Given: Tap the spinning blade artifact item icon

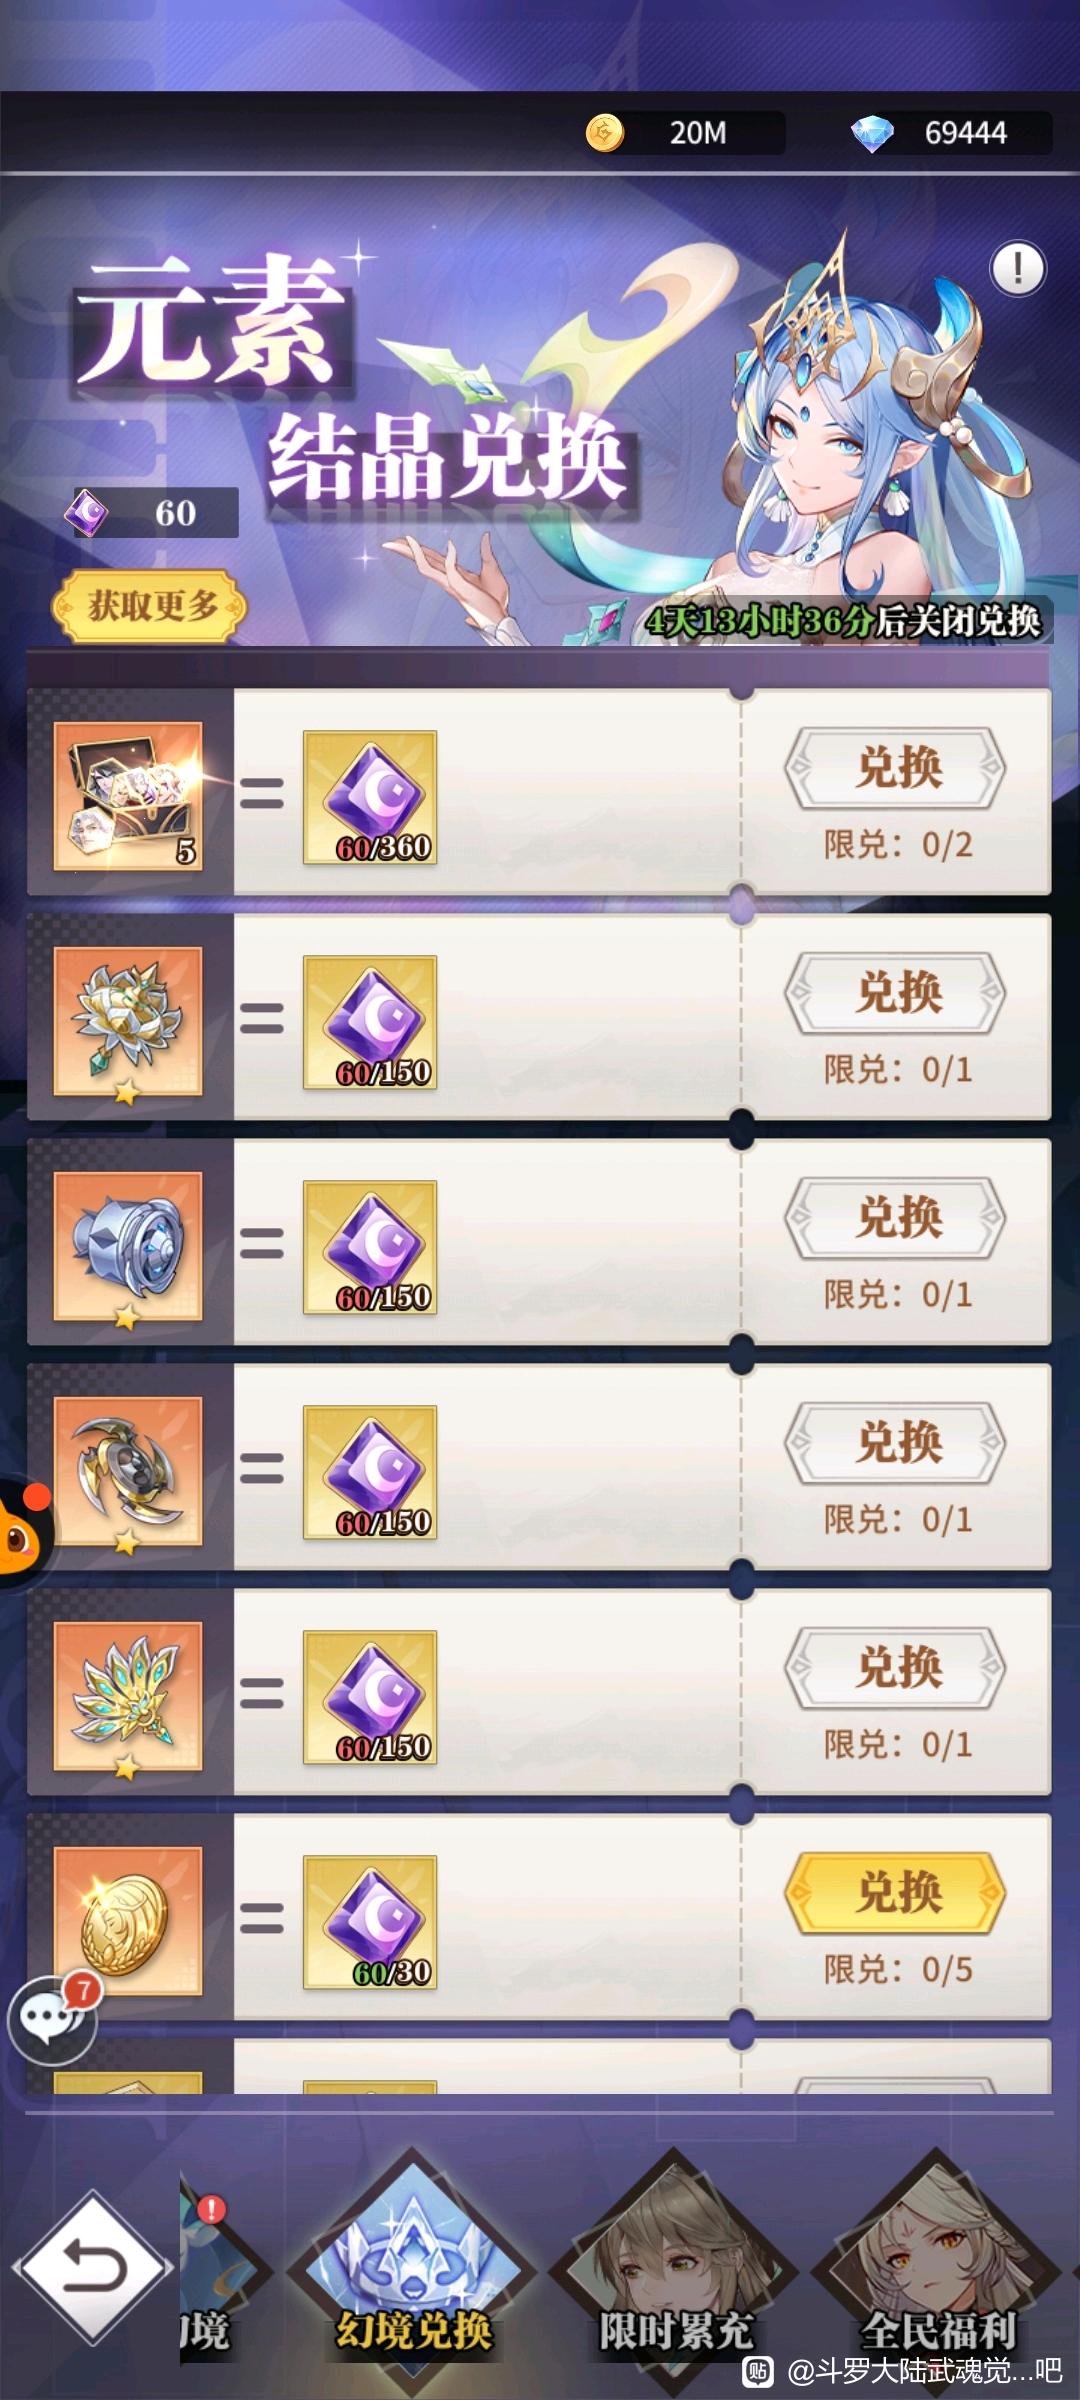Looking at the screenshot, I should pos(128,1471).
